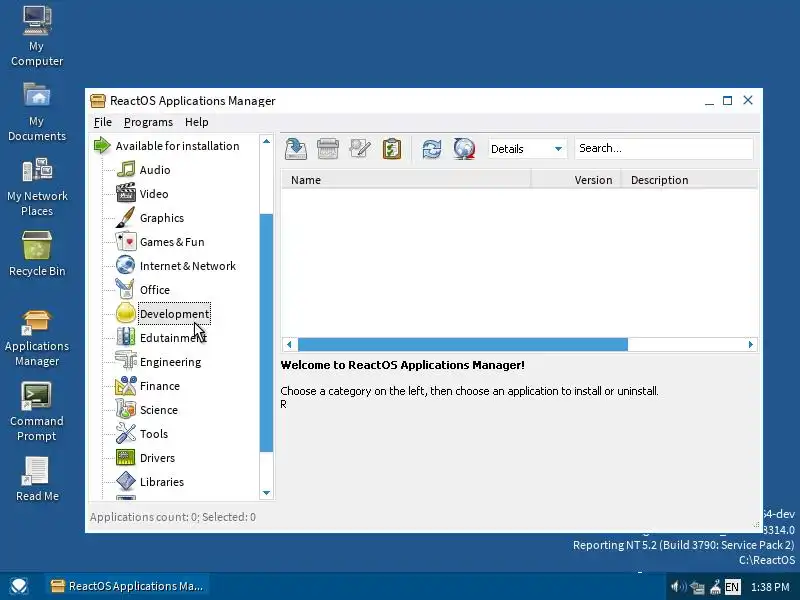The width and height of the screenshot is (800, 600).
Task: Click the Games & Fun cards icon
Action: [126, 241]
